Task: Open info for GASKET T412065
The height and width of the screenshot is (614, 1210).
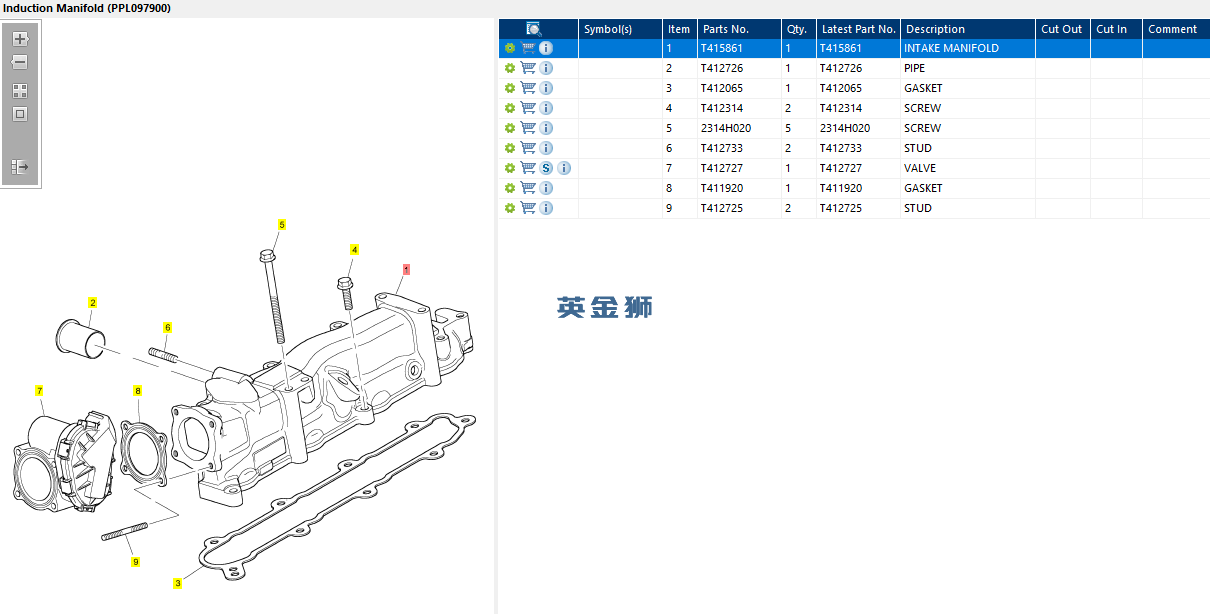Action: [546, 88]
